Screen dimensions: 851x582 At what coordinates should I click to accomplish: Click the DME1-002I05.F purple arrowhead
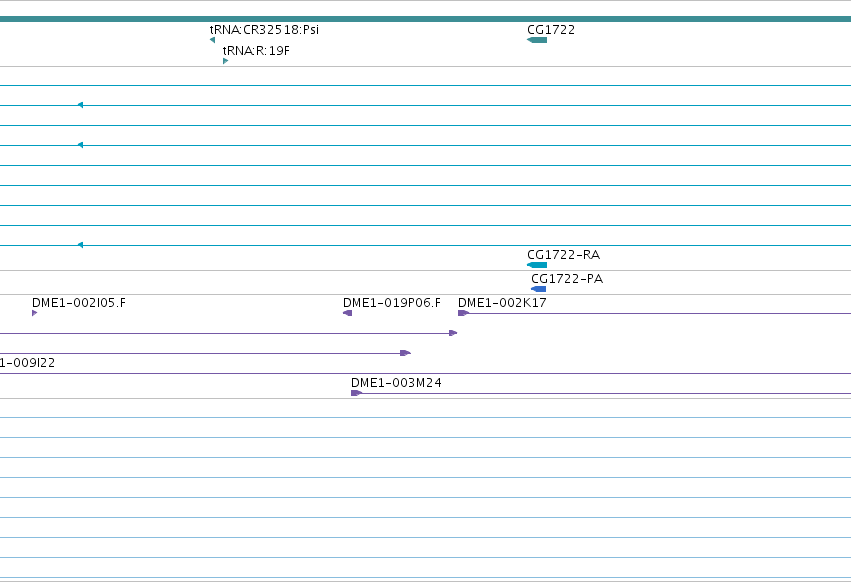click(34, 313)
